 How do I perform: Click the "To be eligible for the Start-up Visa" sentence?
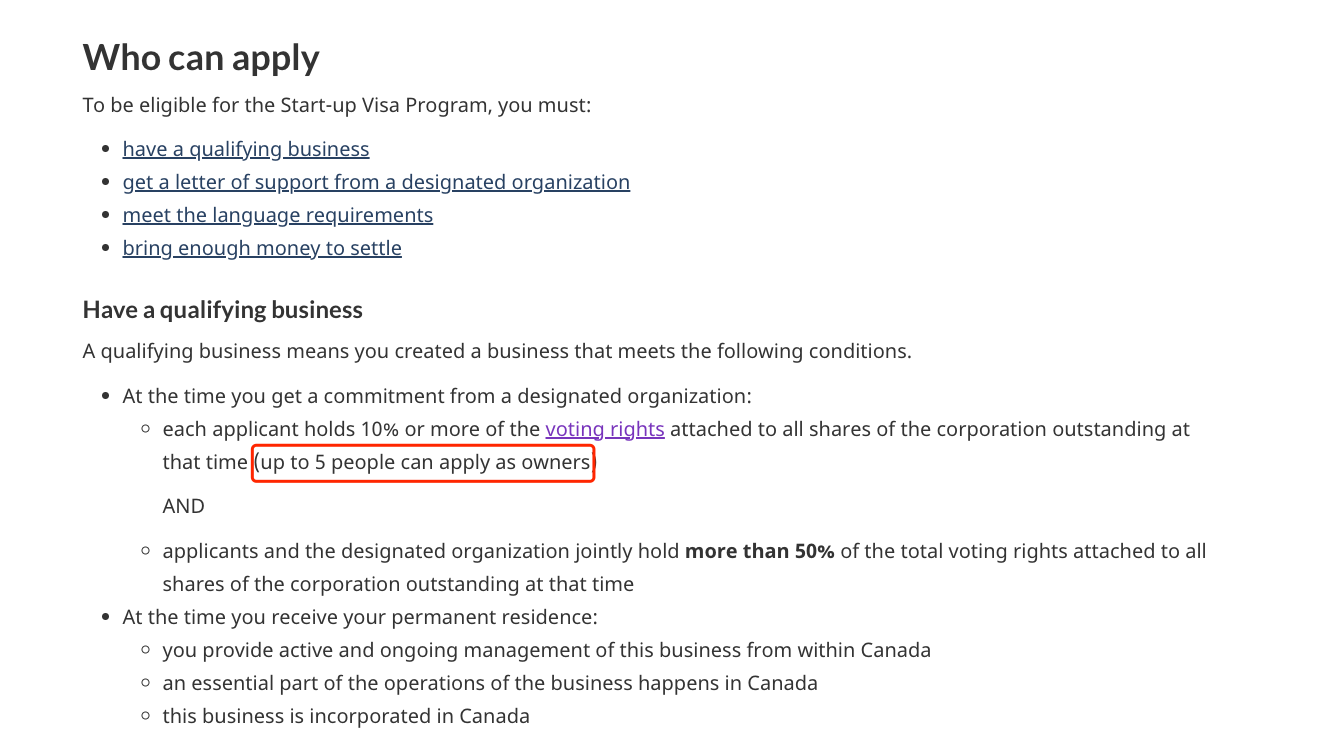pyautogui.click(x=337, y=105)
